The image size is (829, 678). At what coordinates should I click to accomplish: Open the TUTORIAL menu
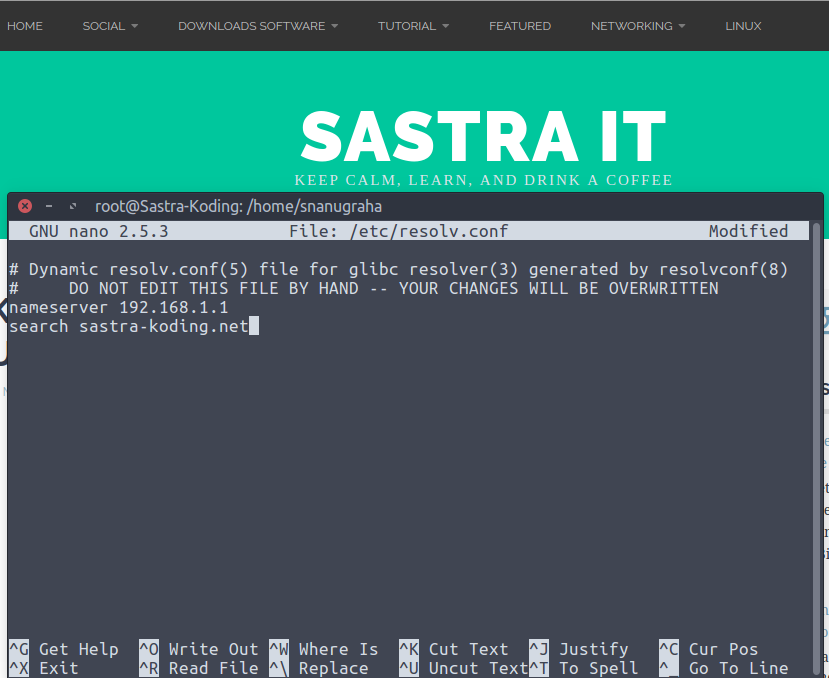(407, 26)
